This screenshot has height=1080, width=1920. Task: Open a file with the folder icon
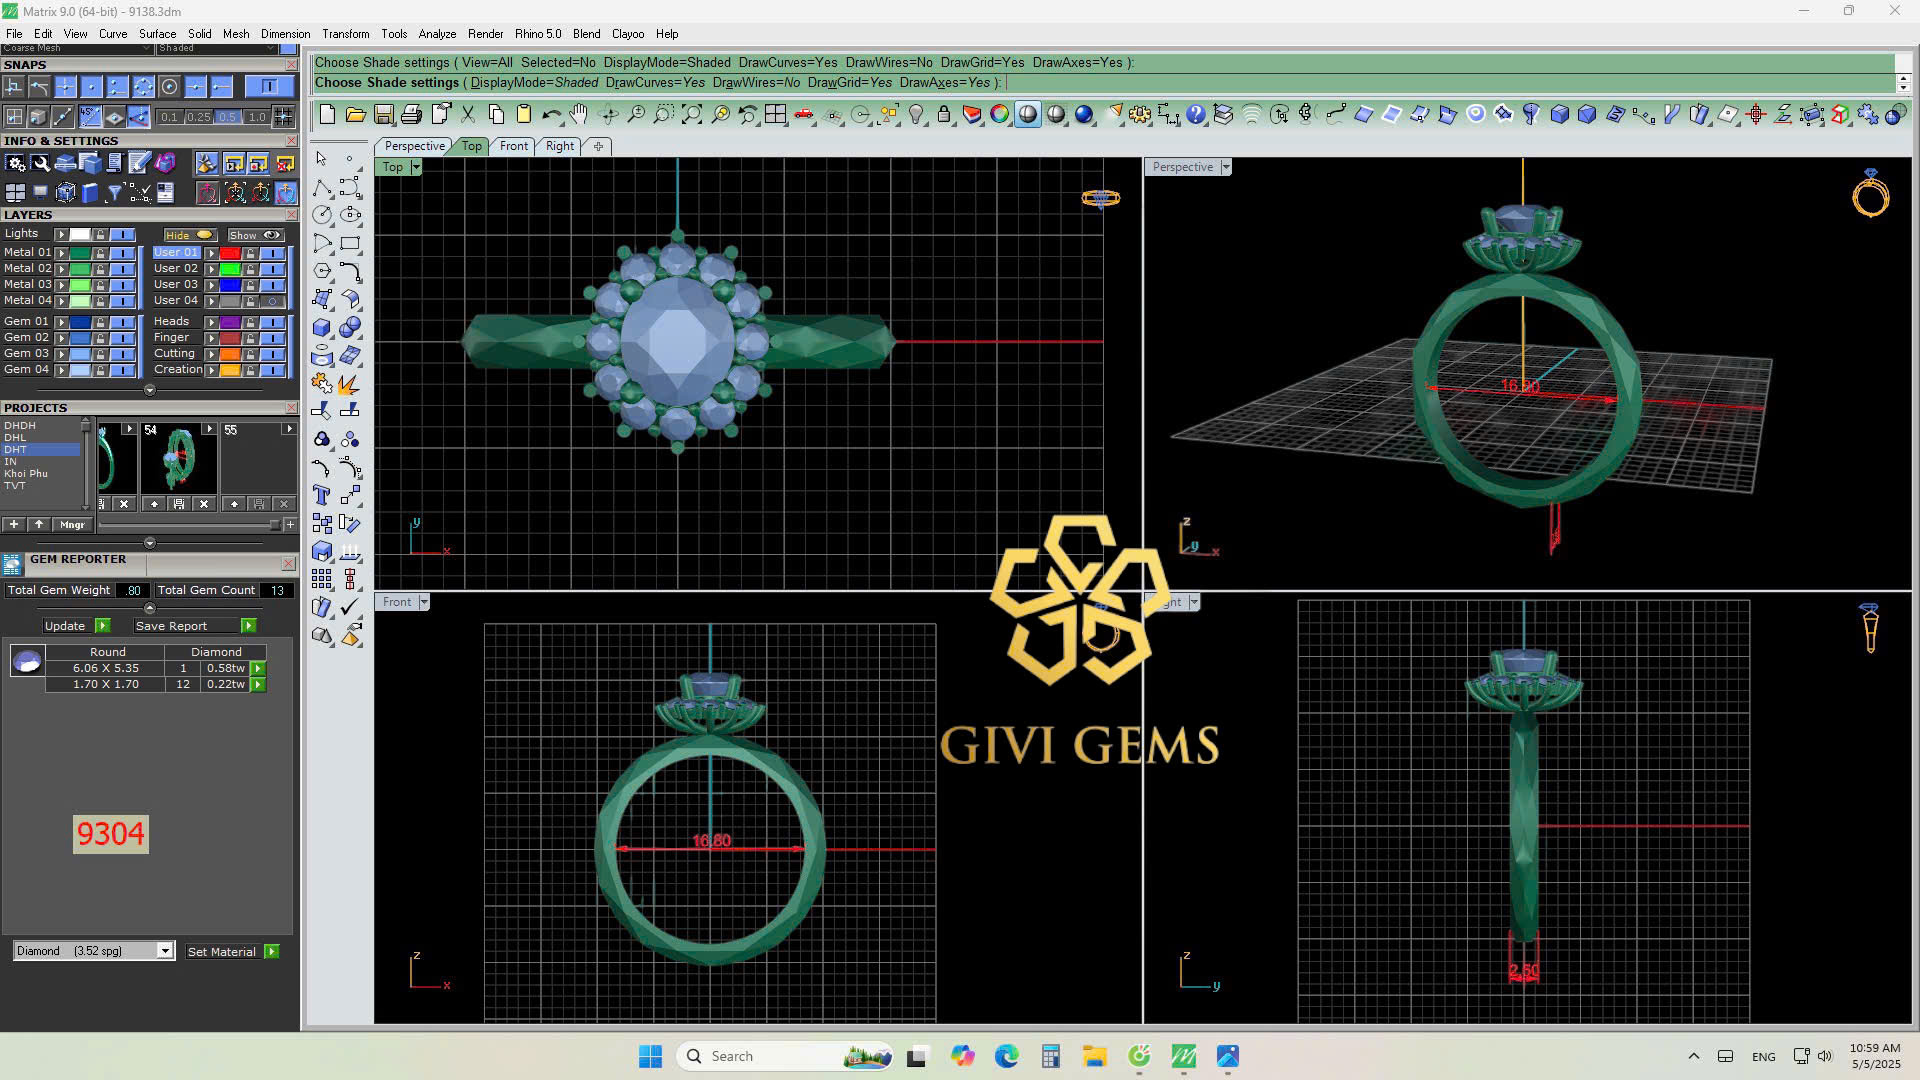click(x=355, y=115)
